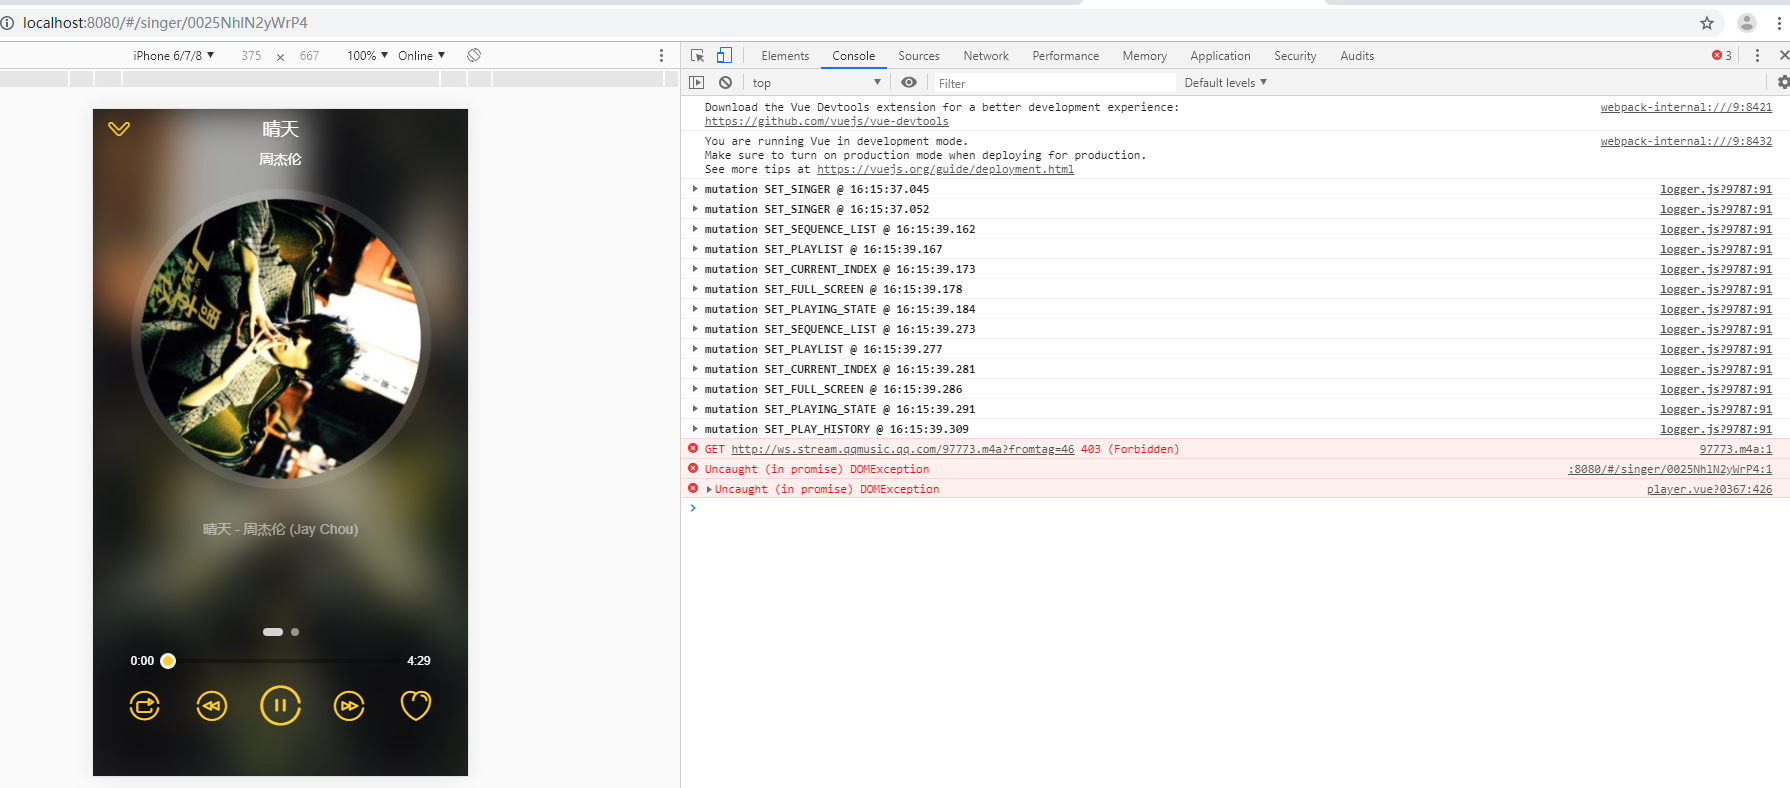Click the spinning album cover disc
Image resolution: width=1790 pixels, height=788 pixels.
[x=281, y=339]
